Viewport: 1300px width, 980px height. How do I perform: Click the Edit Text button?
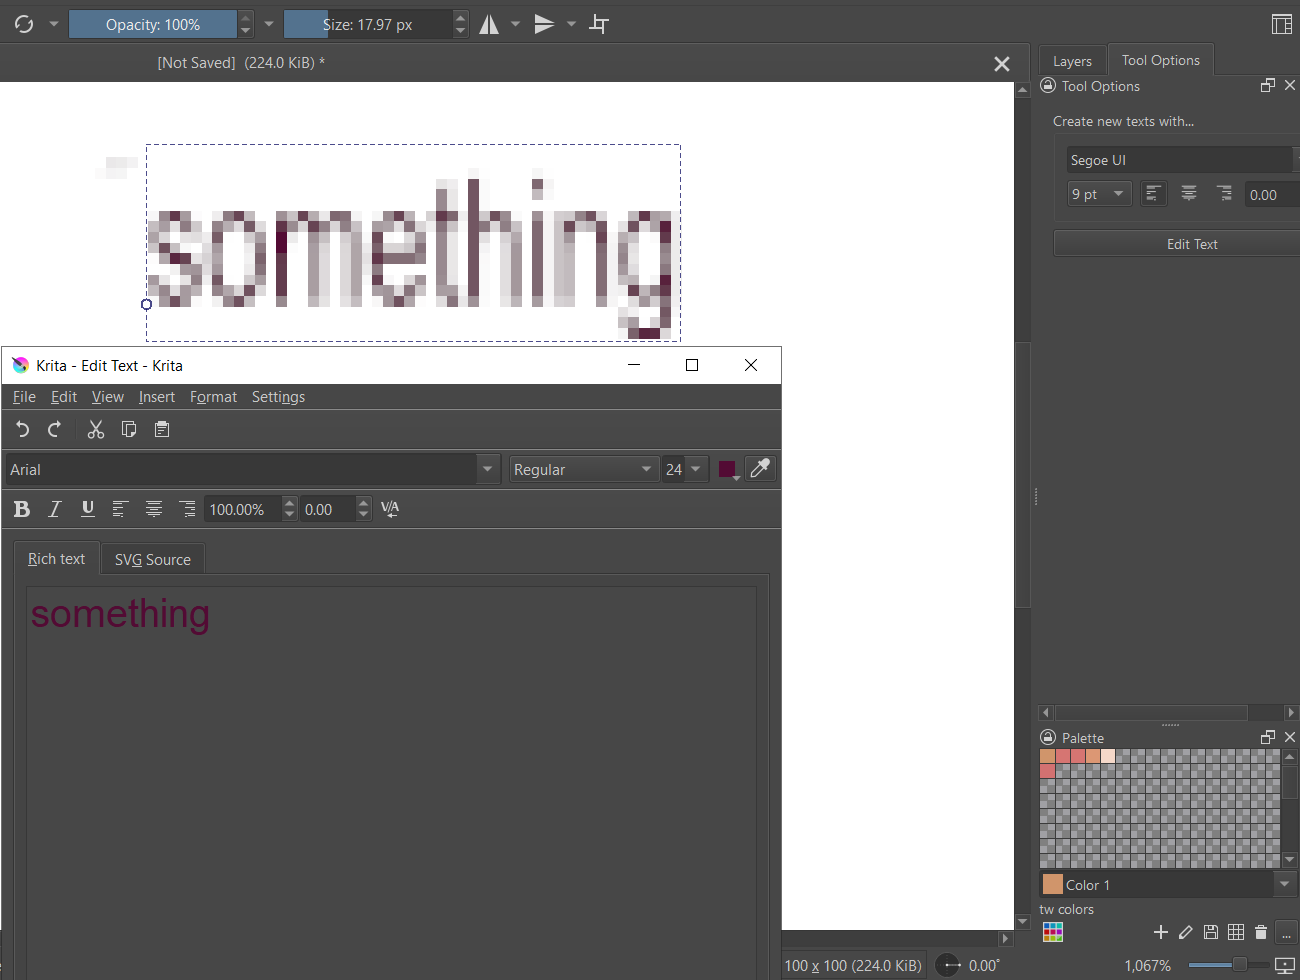tap(1178, 244)
